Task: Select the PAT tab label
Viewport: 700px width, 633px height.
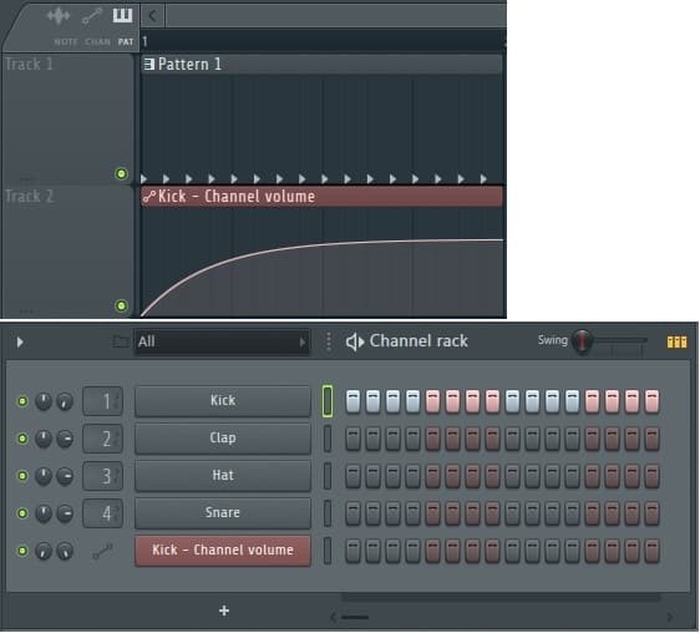Action: 125,42
